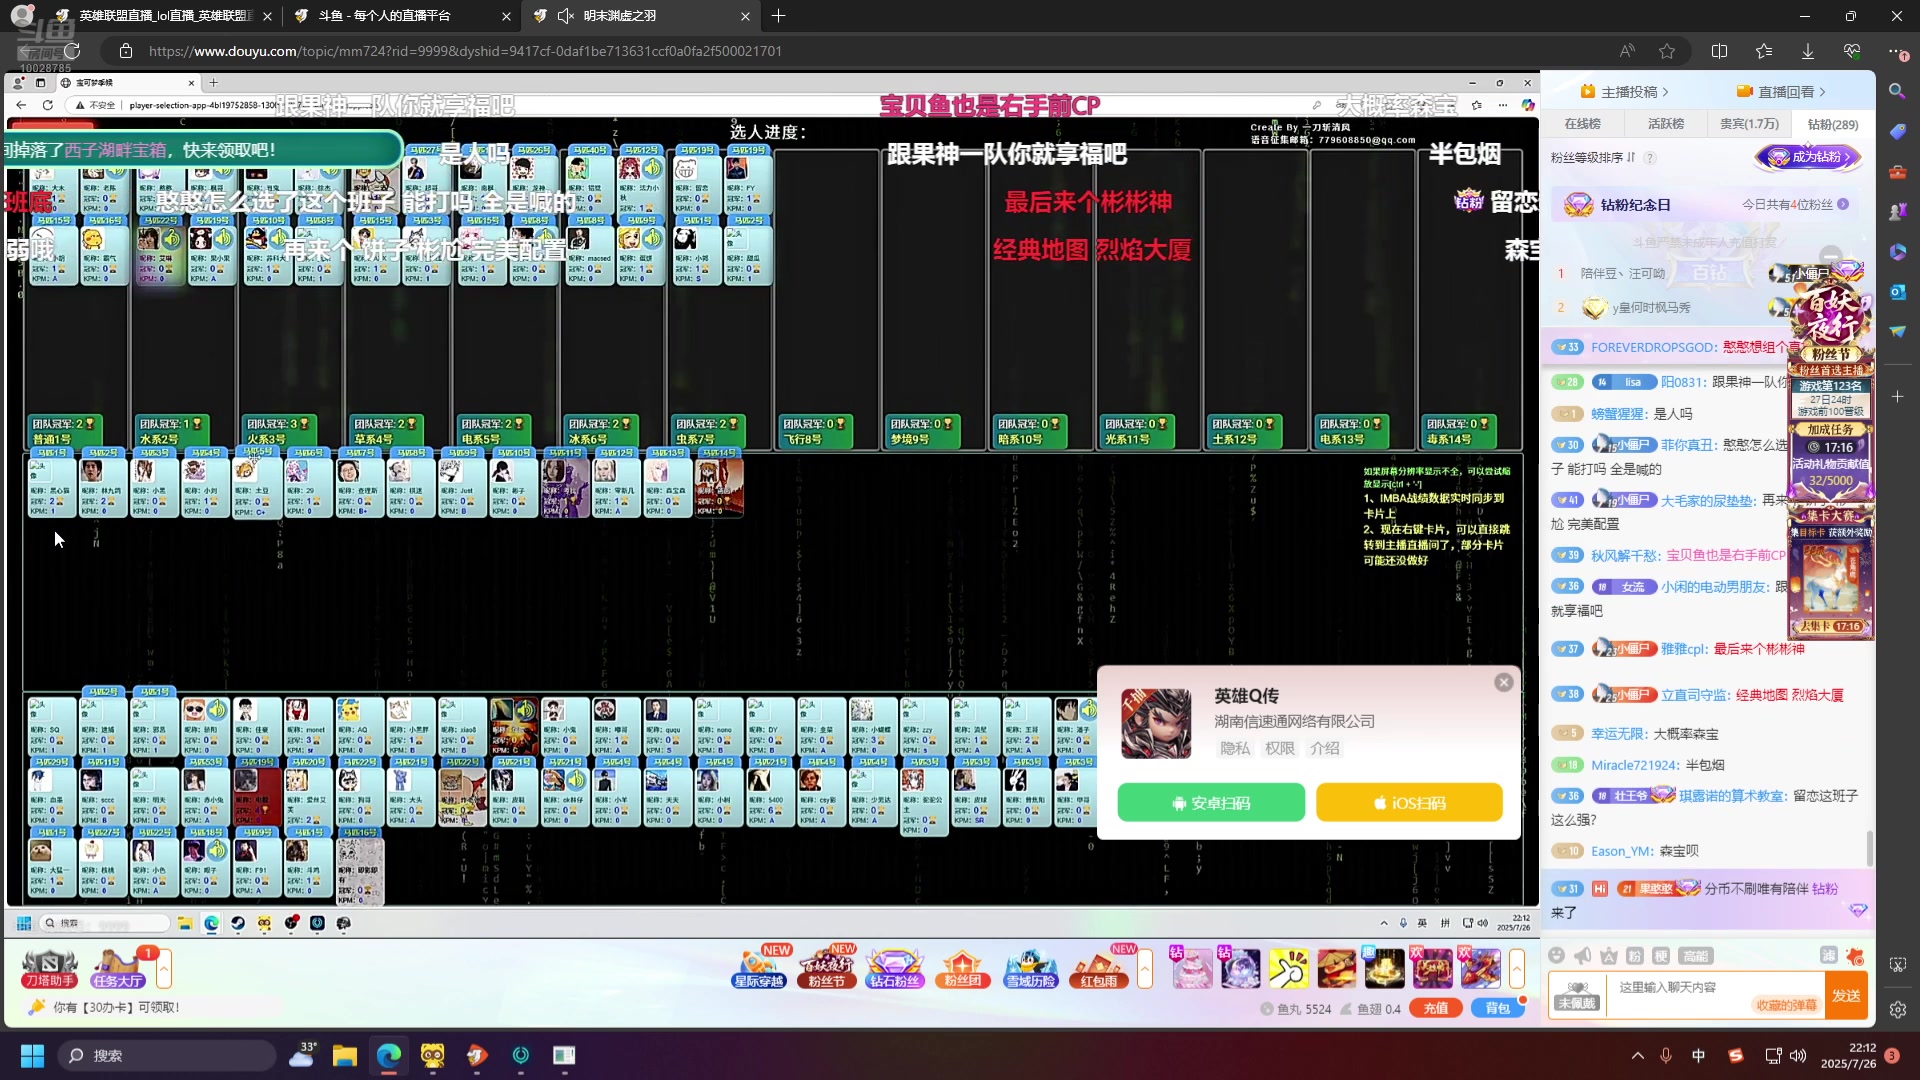Viewport: 1920px width, 1080px height.
Task: Switch to the 钻粉(289) tab
Action: click(x=1832, y=124)
